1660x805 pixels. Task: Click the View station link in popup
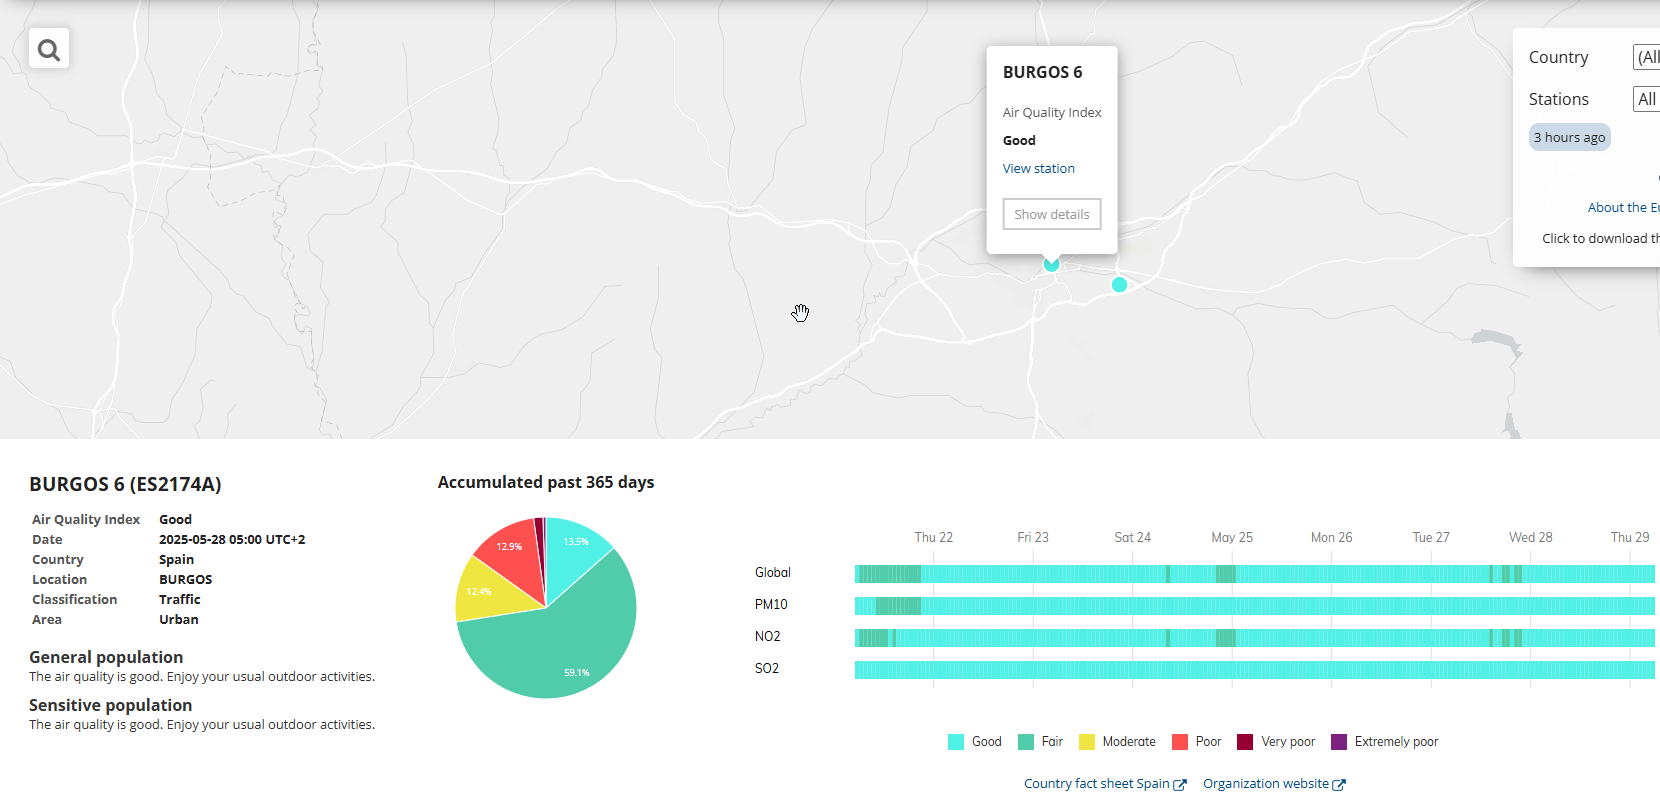pyautogui.click(x=1038, y=169)
